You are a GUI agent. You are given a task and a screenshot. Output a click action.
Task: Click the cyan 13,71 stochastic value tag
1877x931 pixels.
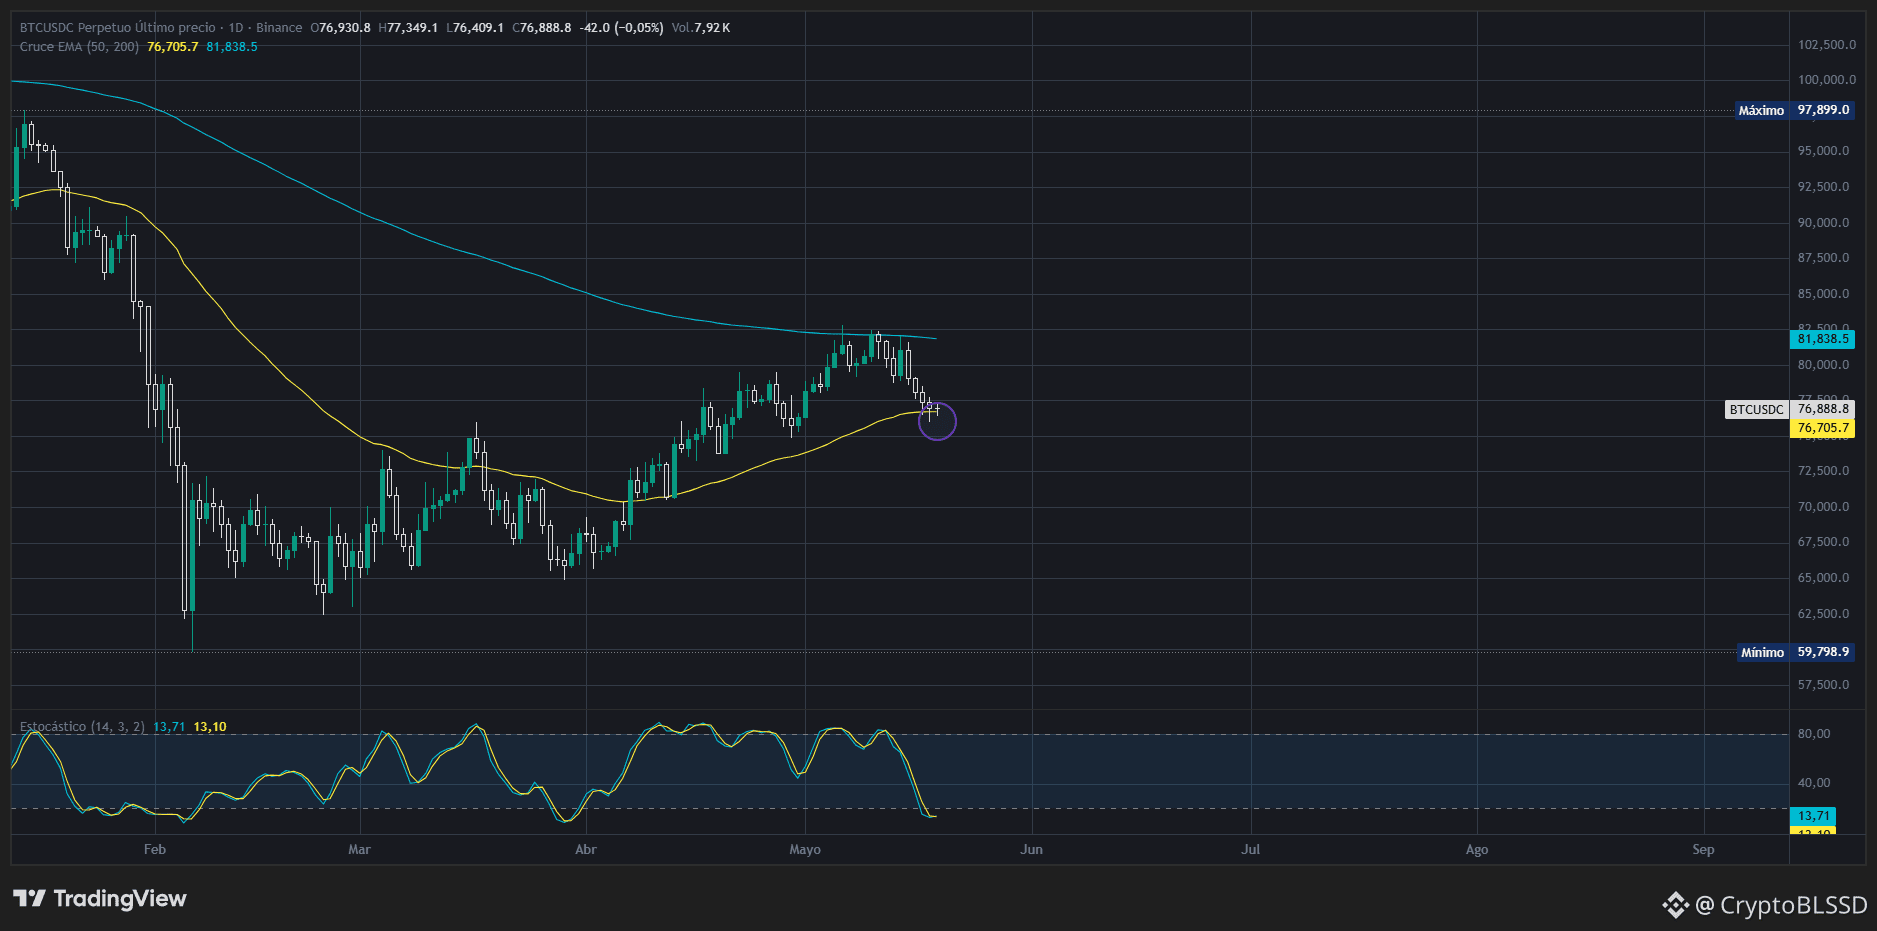[1813, 816]
